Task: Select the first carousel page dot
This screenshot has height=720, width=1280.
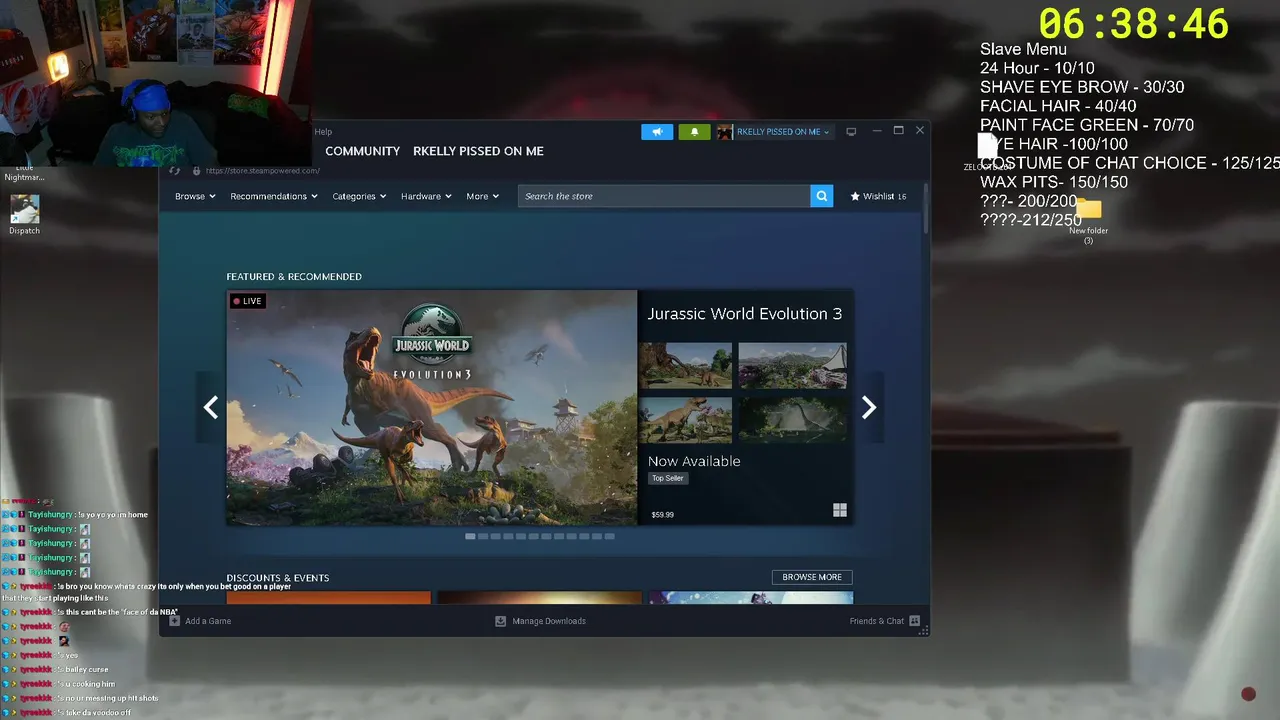Action: pos(470,536)
